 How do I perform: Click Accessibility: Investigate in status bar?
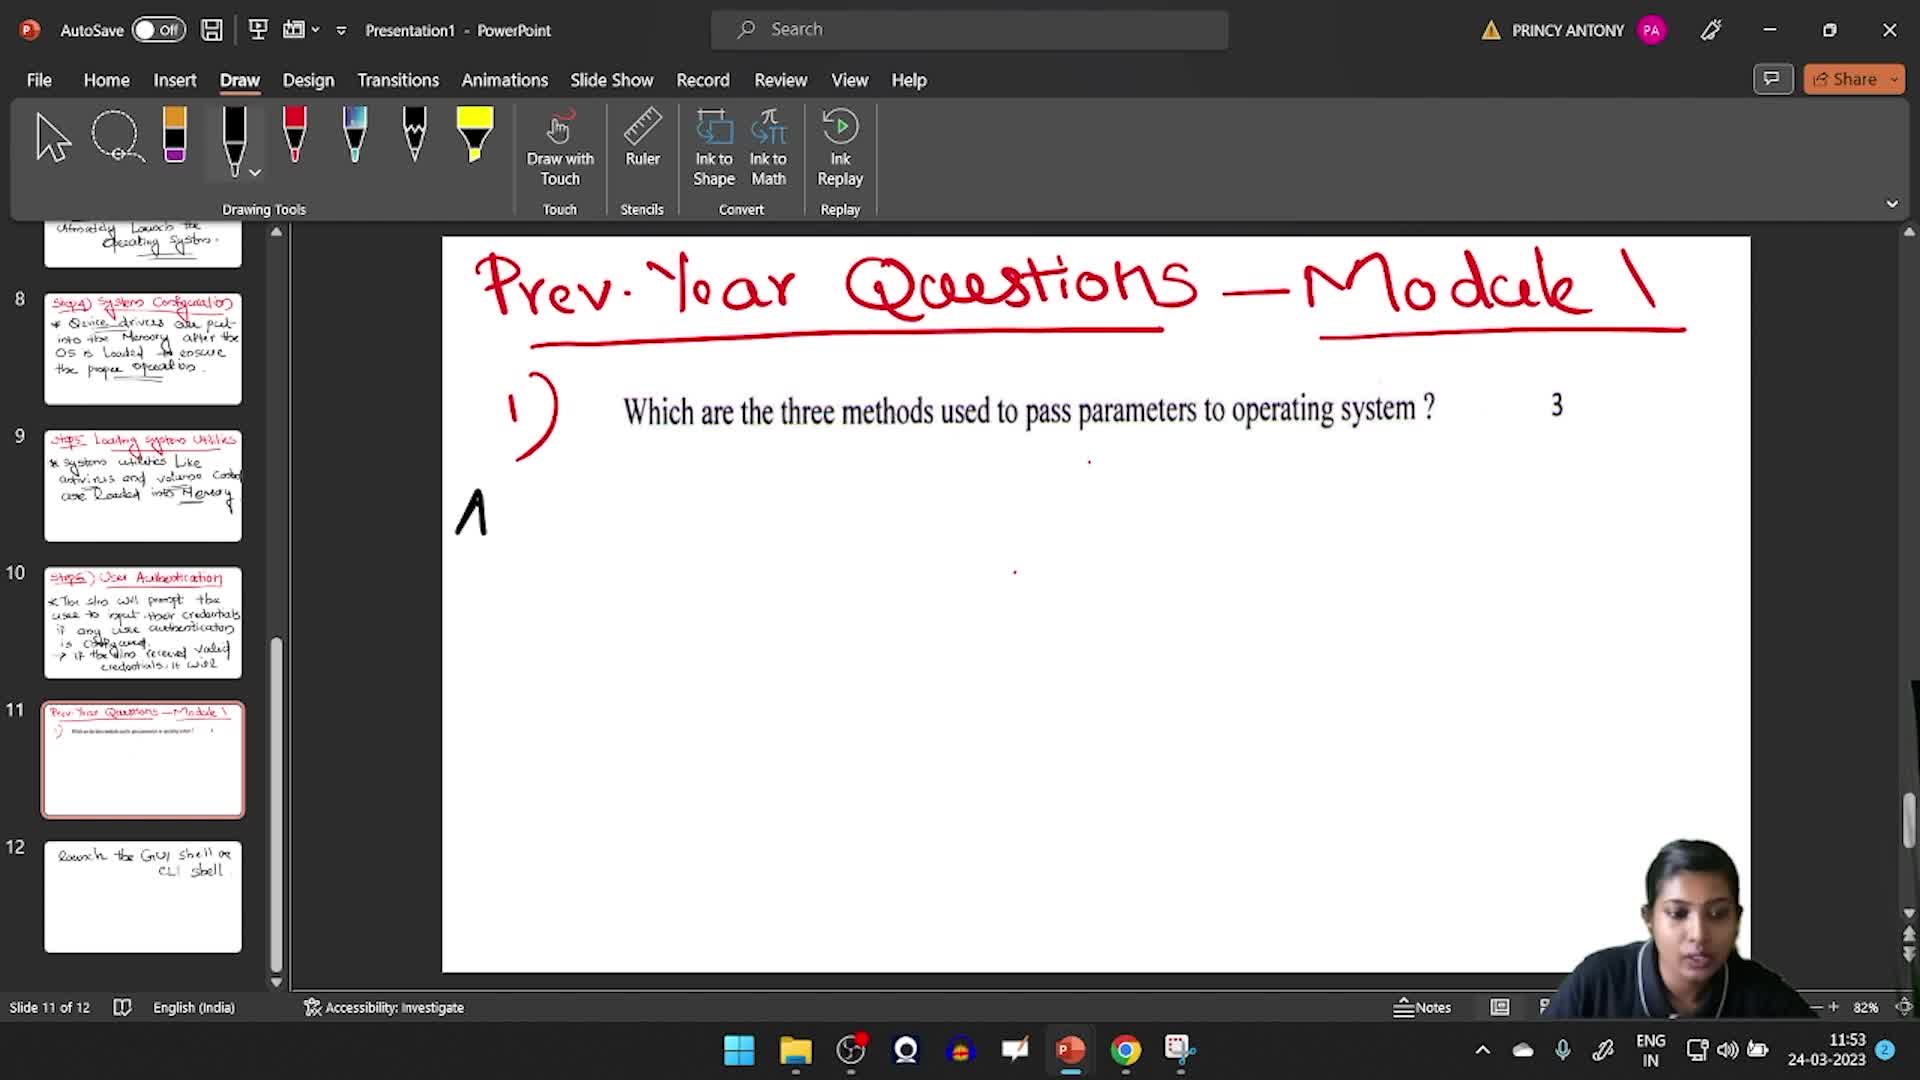[384, 1007]
